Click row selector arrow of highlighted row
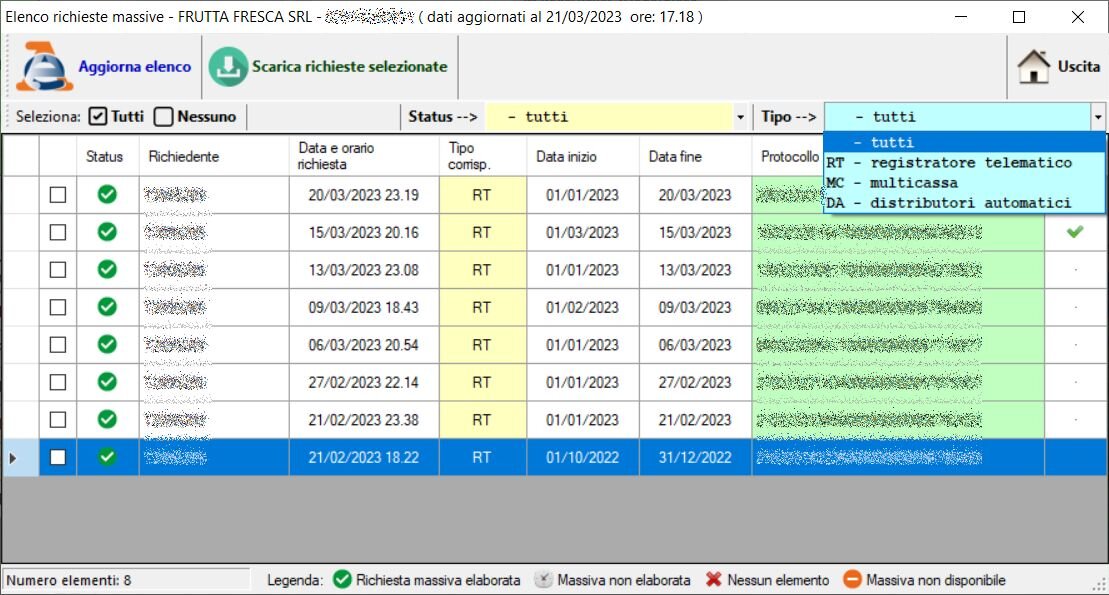1109x595 pixels. tap(13, 457)
